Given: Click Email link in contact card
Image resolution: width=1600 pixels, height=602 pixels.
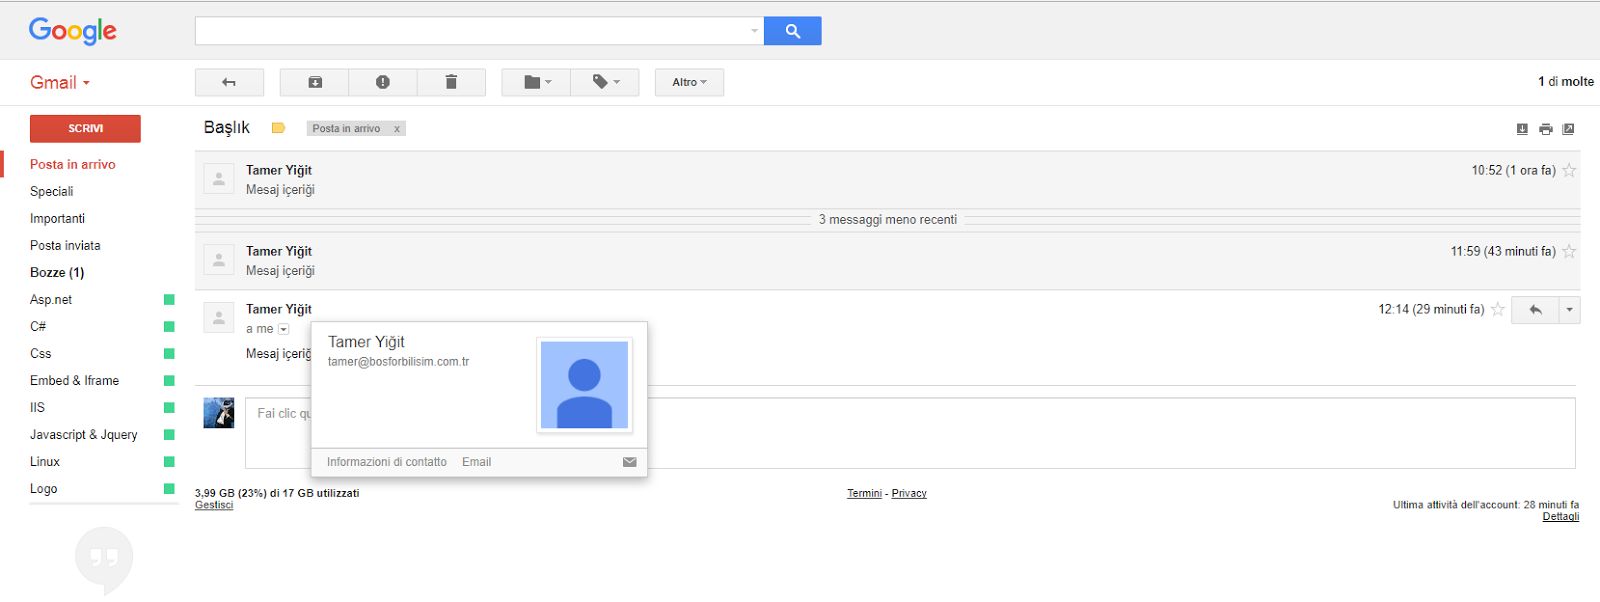Looking at the screenshot, I should coord(476,462).
